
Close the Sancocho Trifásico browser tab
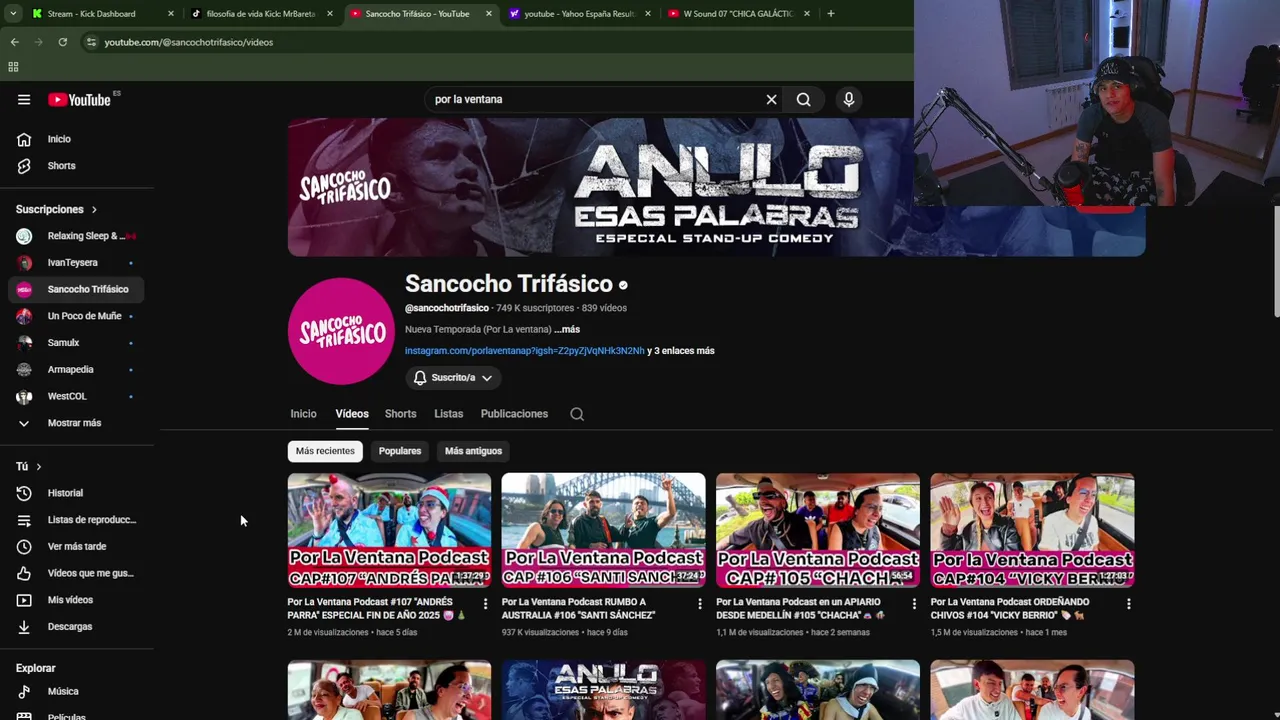tap(488, 14)
